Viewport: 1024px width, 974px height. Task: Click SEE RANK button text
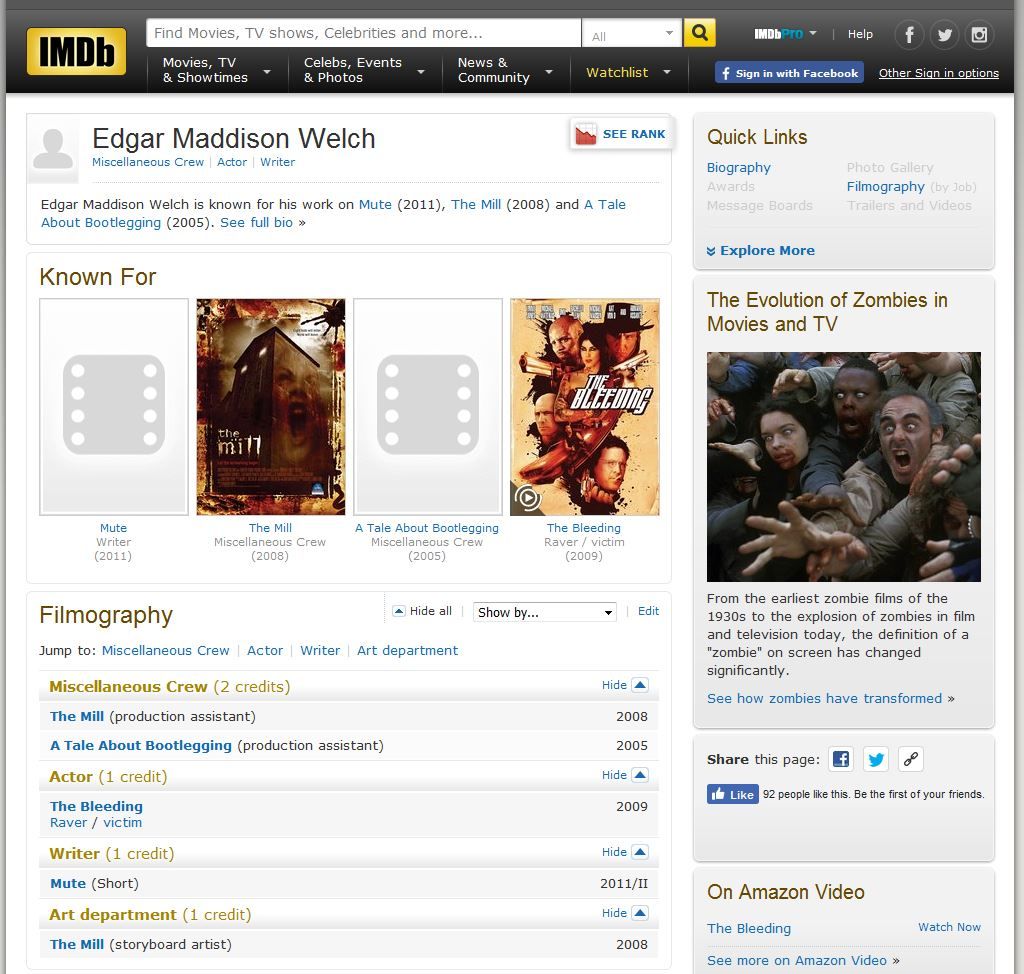coord(633,134)
